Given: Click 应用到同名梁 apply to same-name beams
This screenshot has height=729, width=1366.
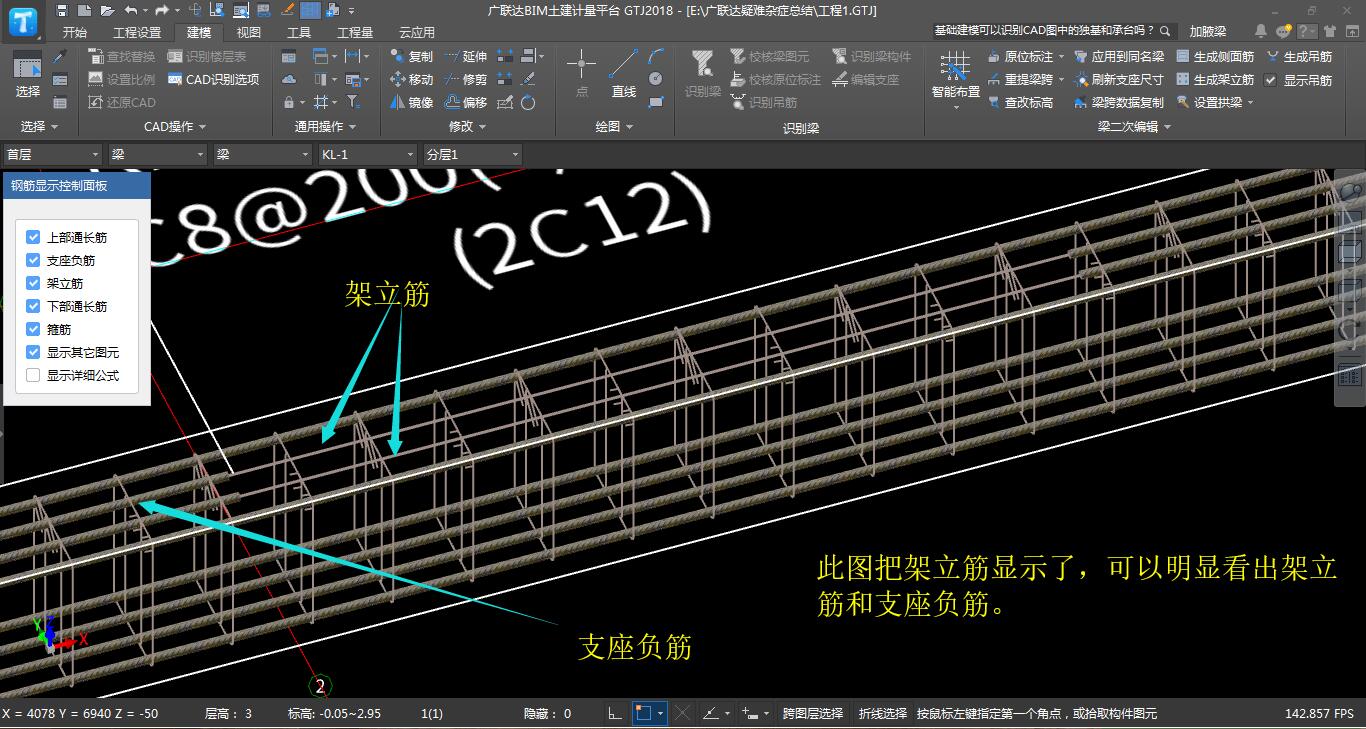Looking at the screenshot, I should 1119,57.
